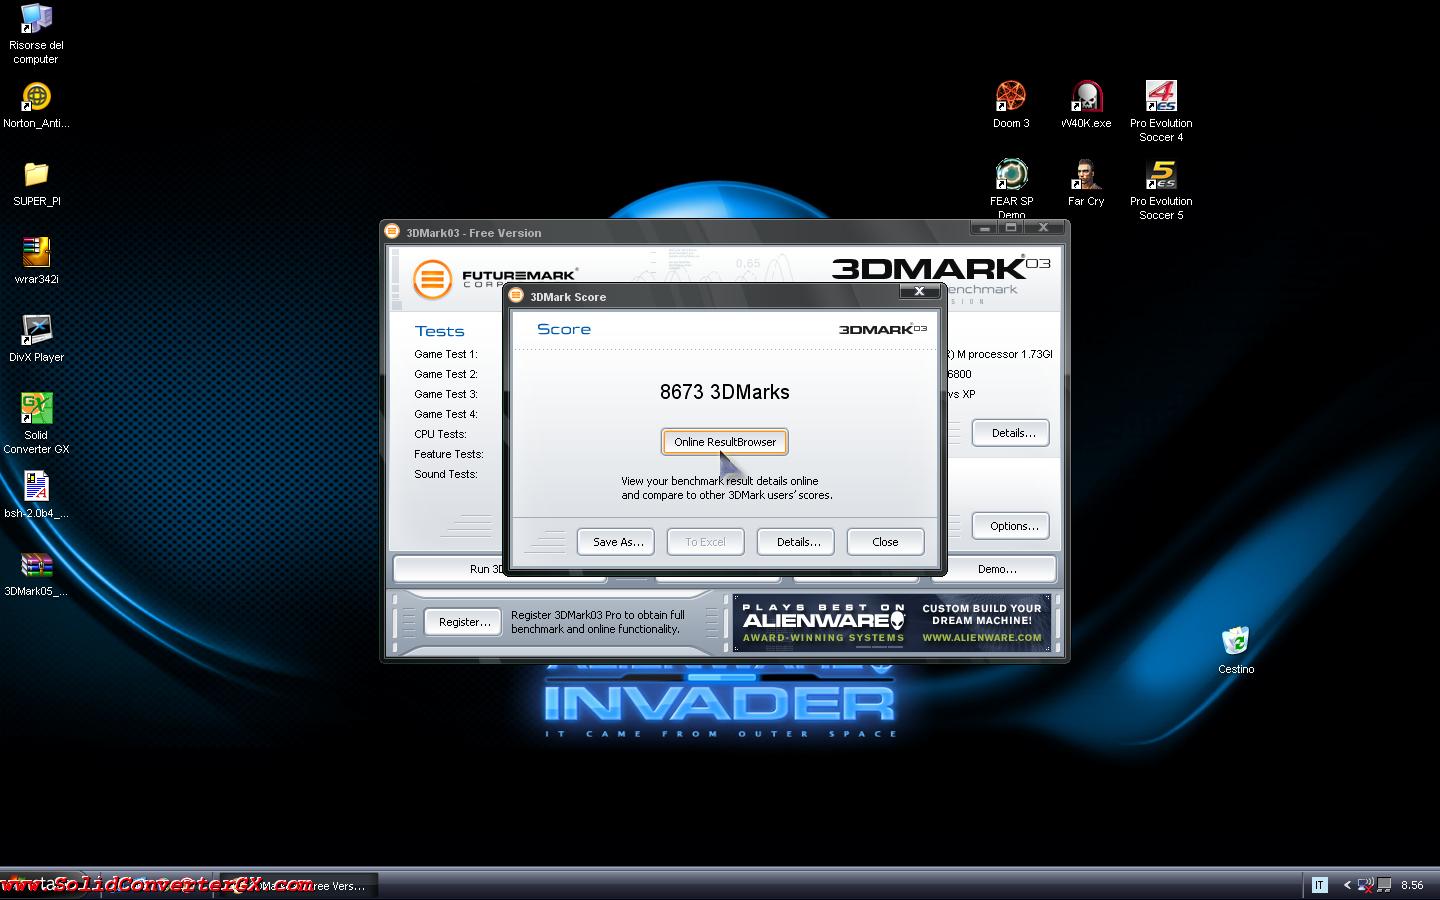Open Options... in the 3DMark03 window

pos(1011,526)
